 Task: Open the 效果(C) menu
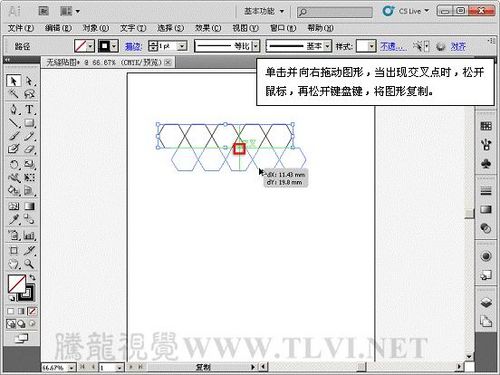pyautogui.click(x=208, y=28)
